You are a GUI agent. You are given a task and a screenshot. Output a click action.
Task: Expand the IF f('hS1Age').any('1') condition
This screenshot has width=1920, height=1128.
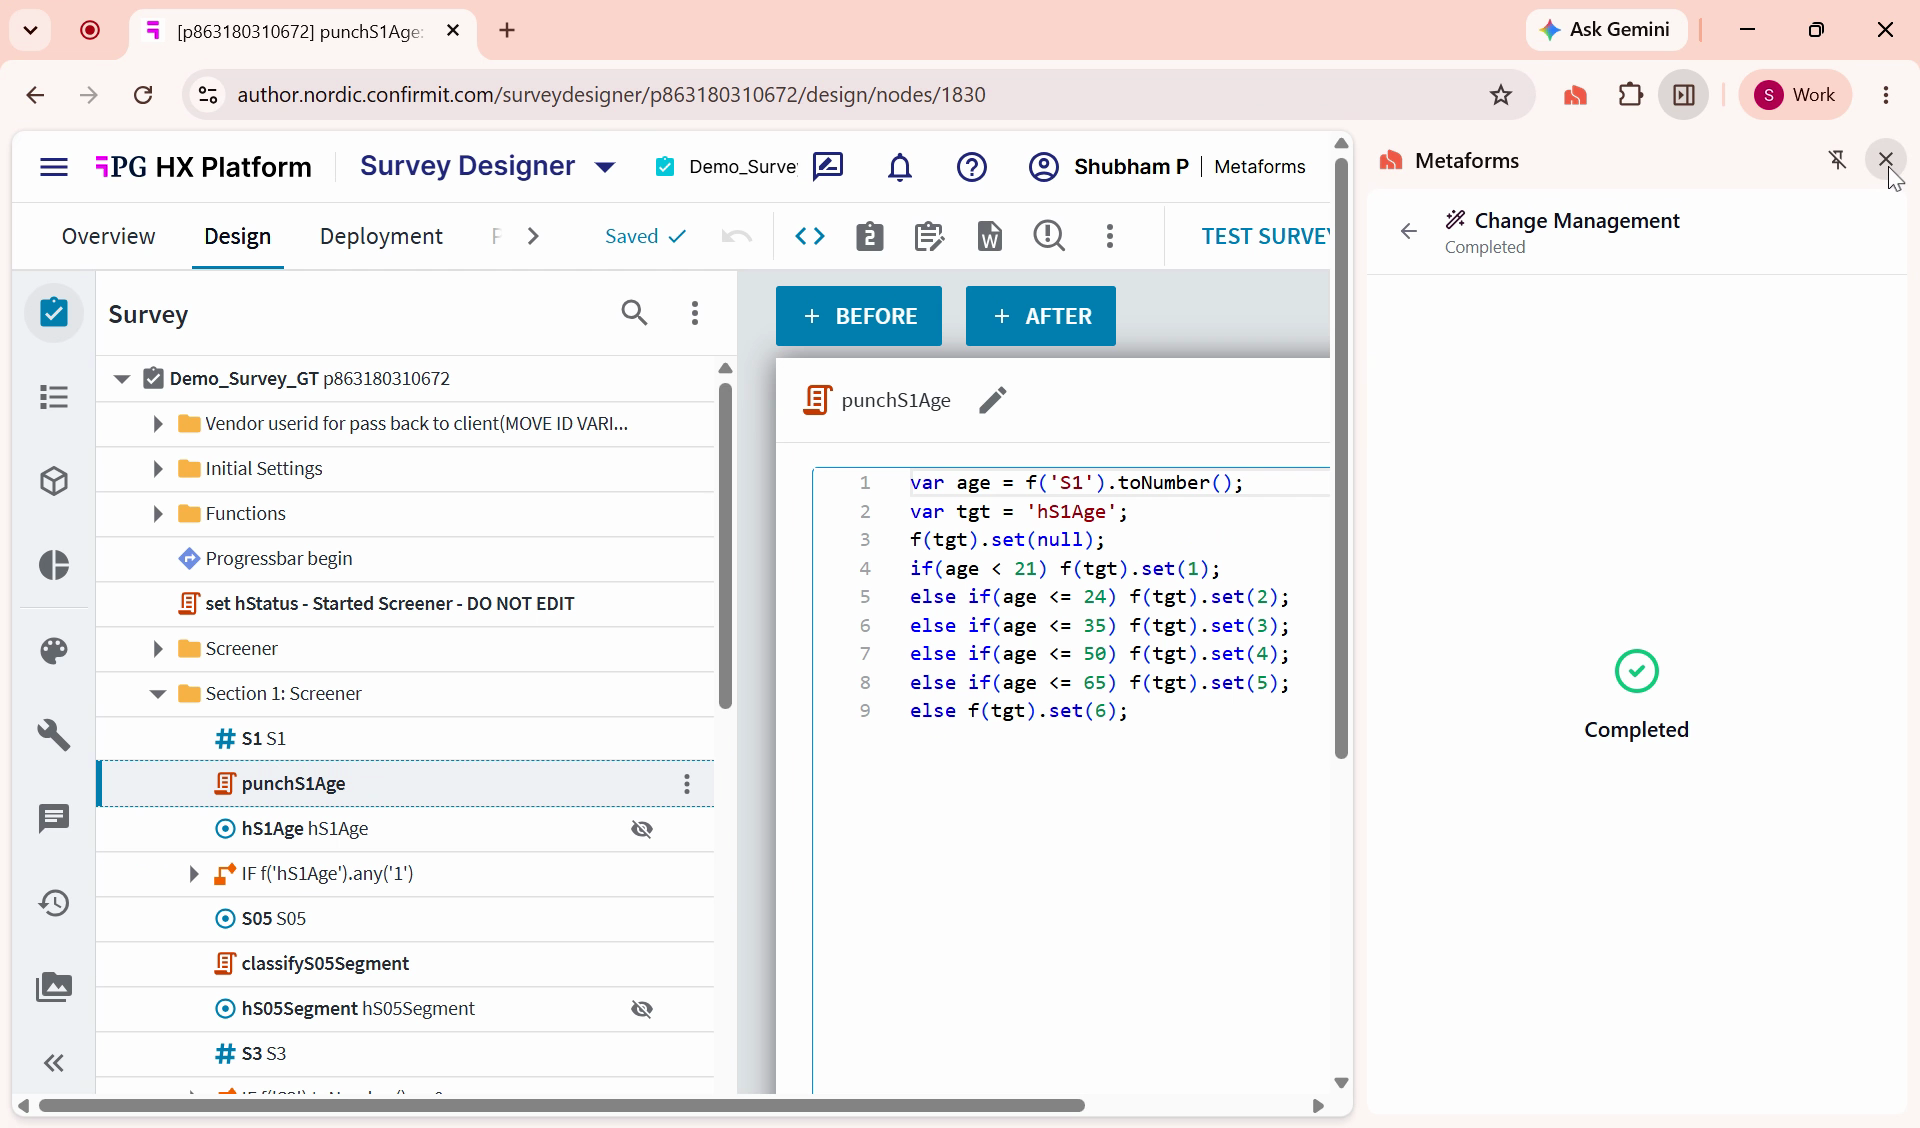pos(194,874)
